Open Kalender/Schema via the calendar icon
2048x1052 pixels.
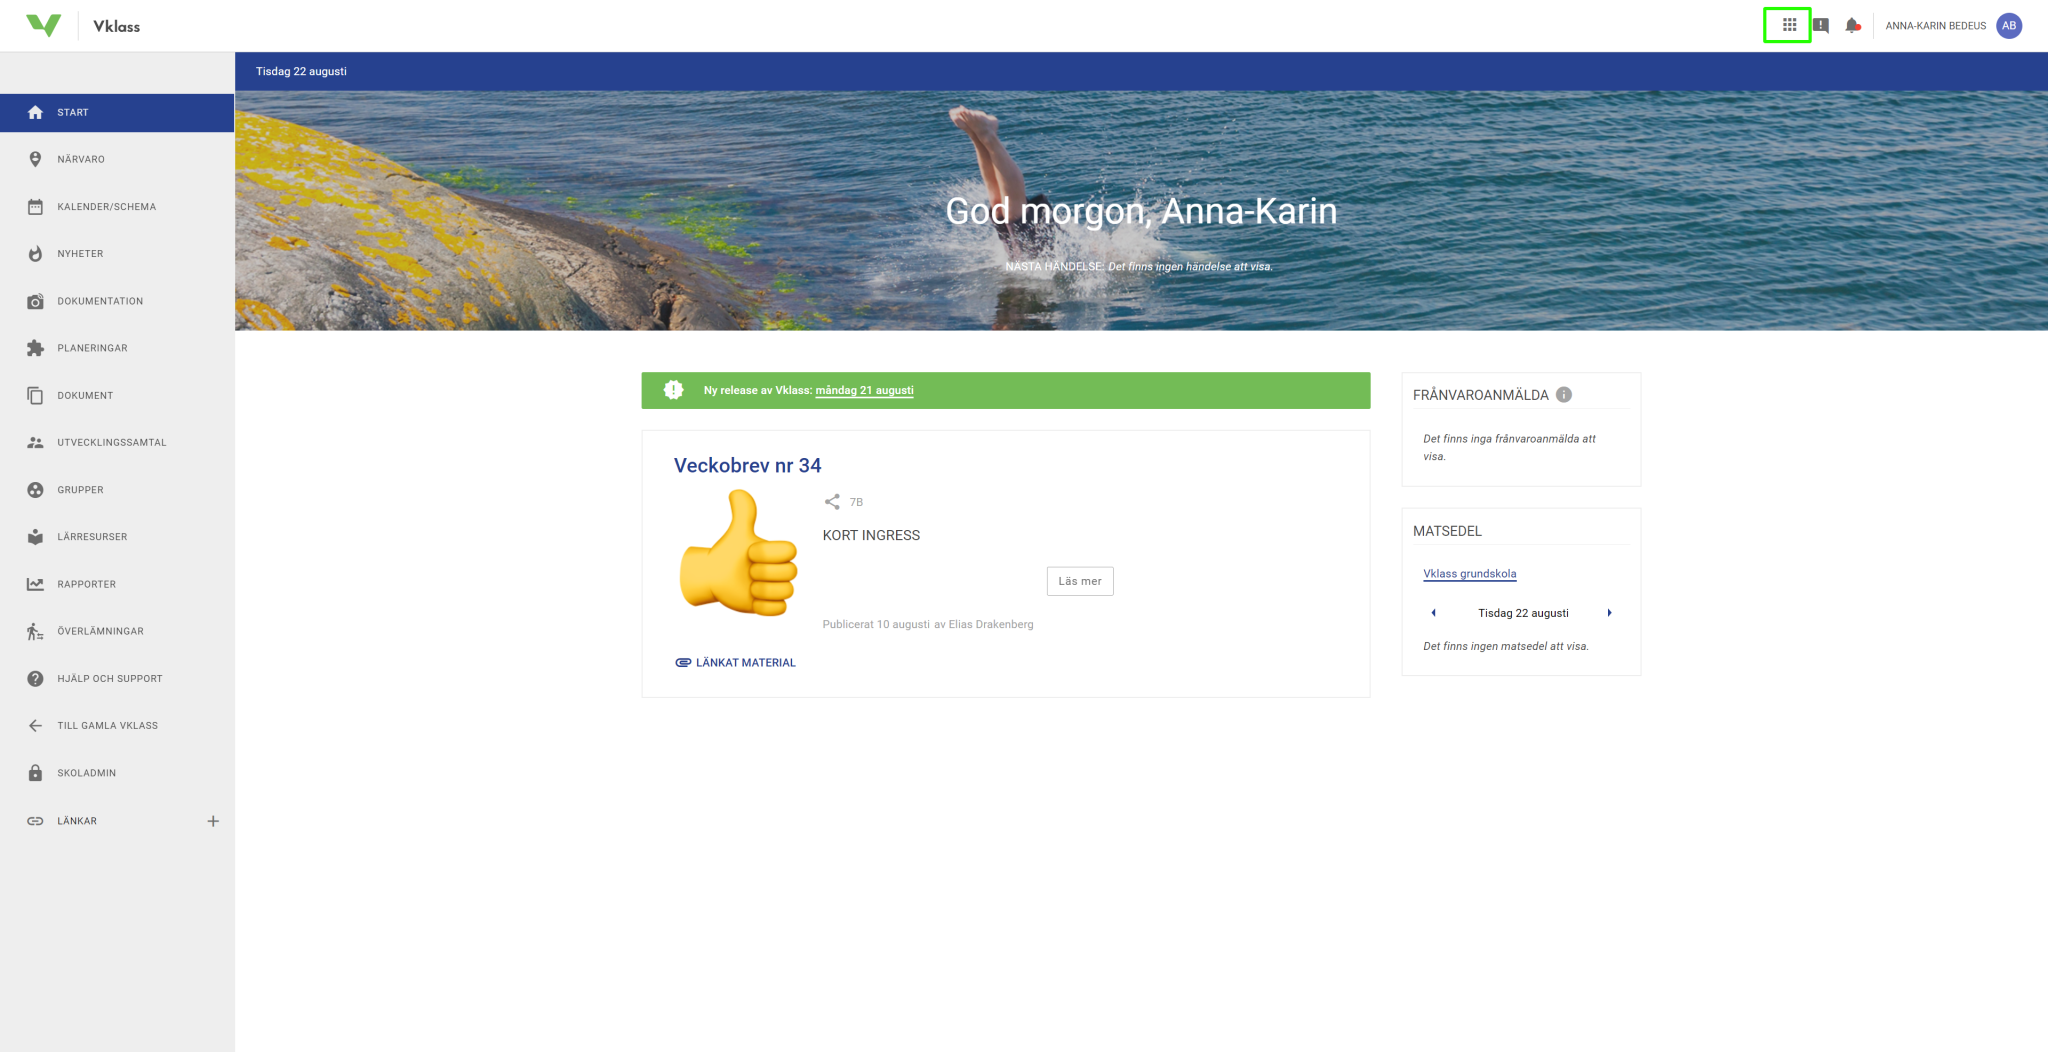pos(36,206)
